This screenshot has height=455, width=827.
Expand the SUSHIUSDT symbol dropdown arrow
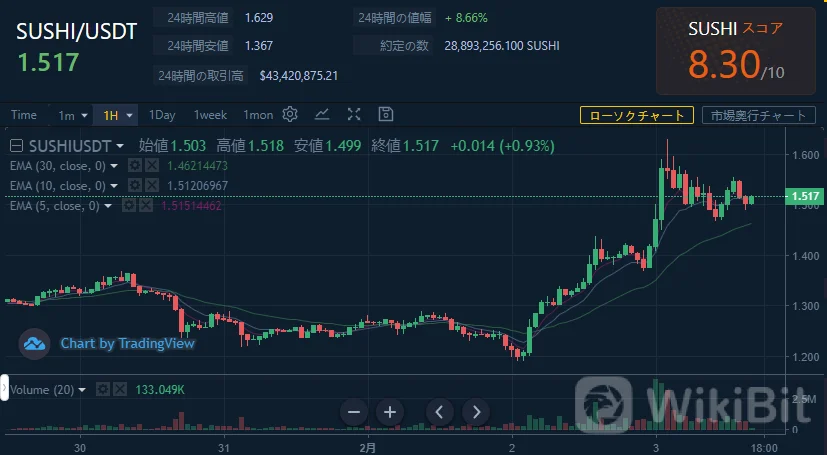120,146
